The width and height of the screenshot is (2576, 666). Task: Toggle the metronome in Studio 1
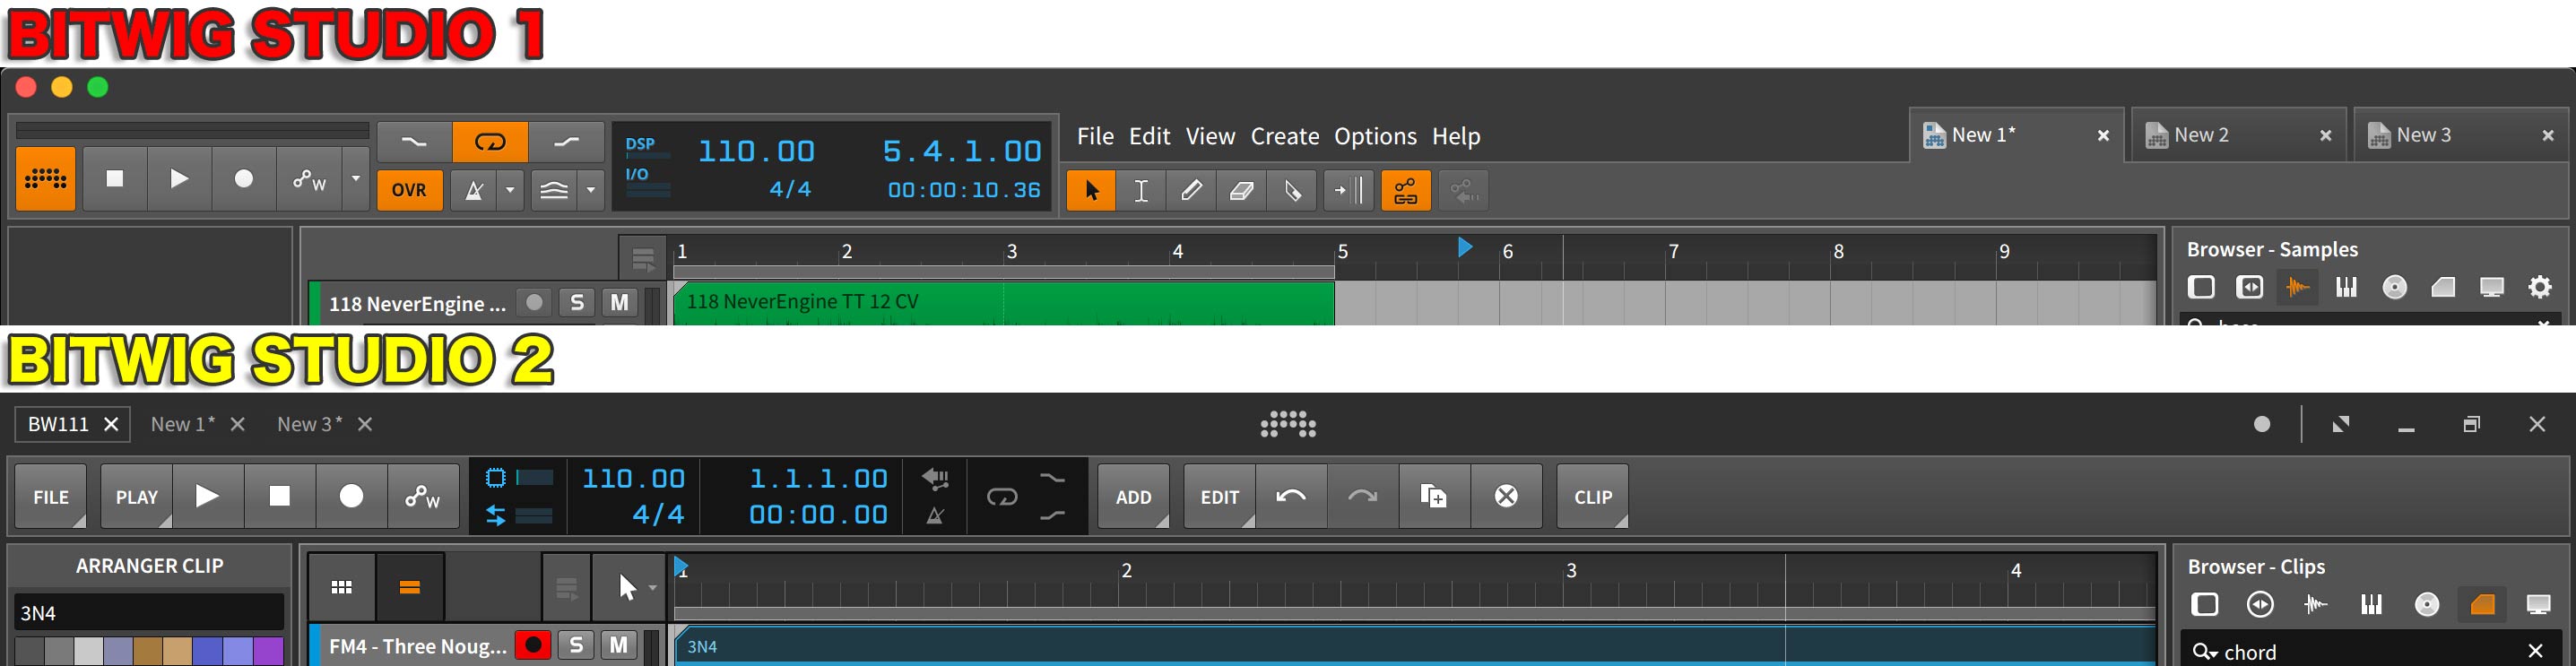click(474, 190)
